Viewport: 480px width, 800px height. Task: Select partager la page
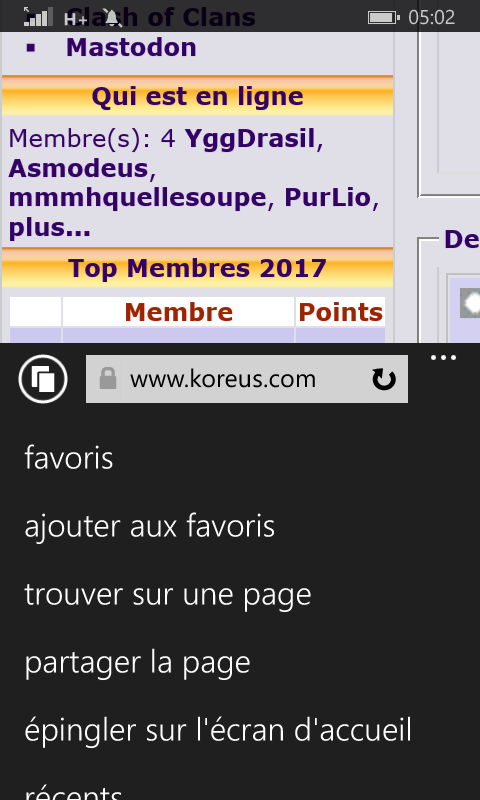coord(137,663)
